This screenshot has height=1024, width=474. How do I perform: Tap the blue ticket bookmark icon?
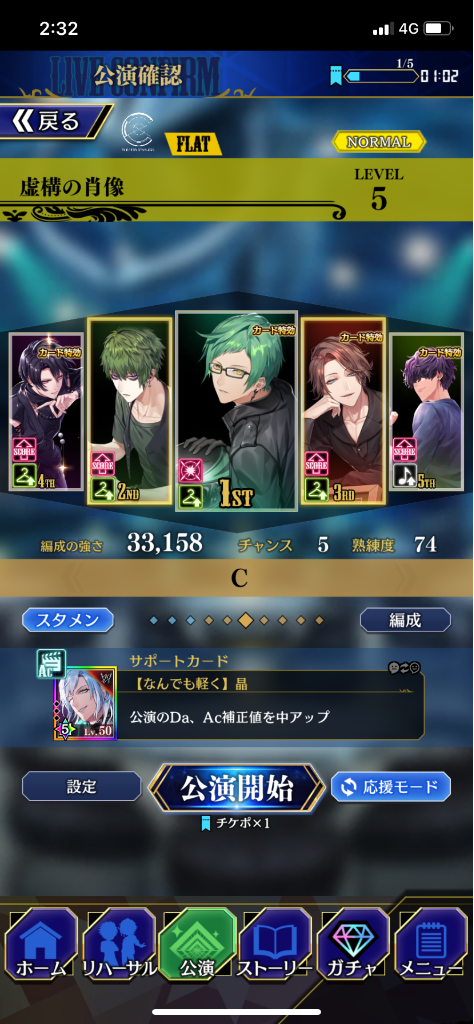pos(336,76)
